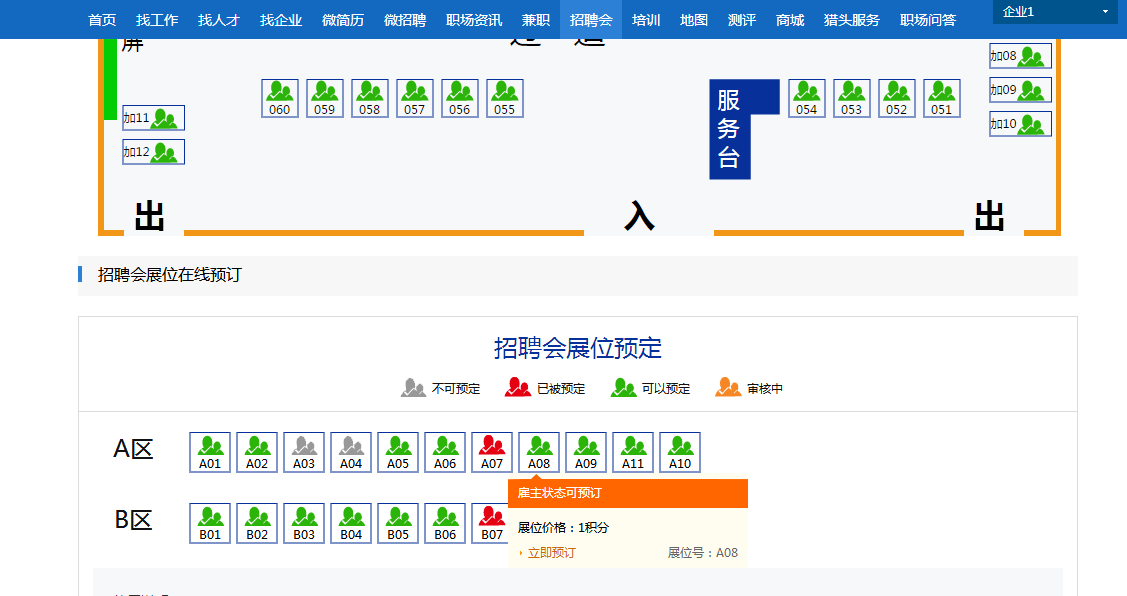Click booth B05 in zone B
Viewport: 1127px width, 596px height.
(x=398, y=523)
